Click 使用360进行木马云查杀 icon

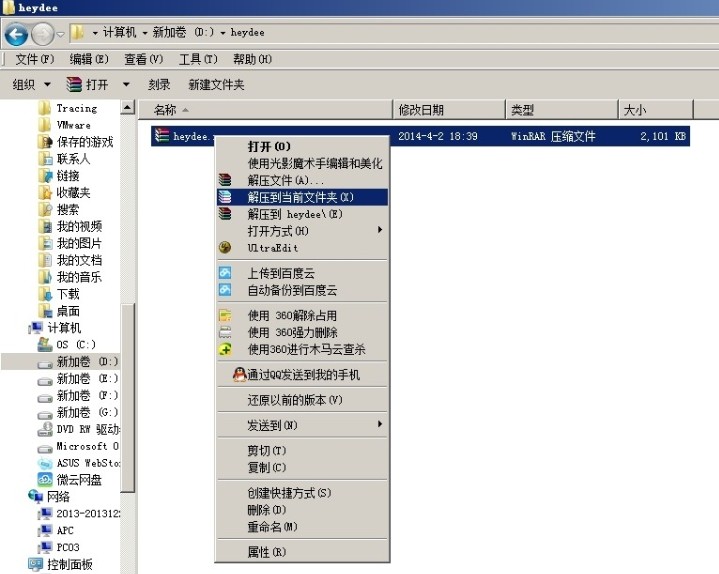[x=225, y=349]
